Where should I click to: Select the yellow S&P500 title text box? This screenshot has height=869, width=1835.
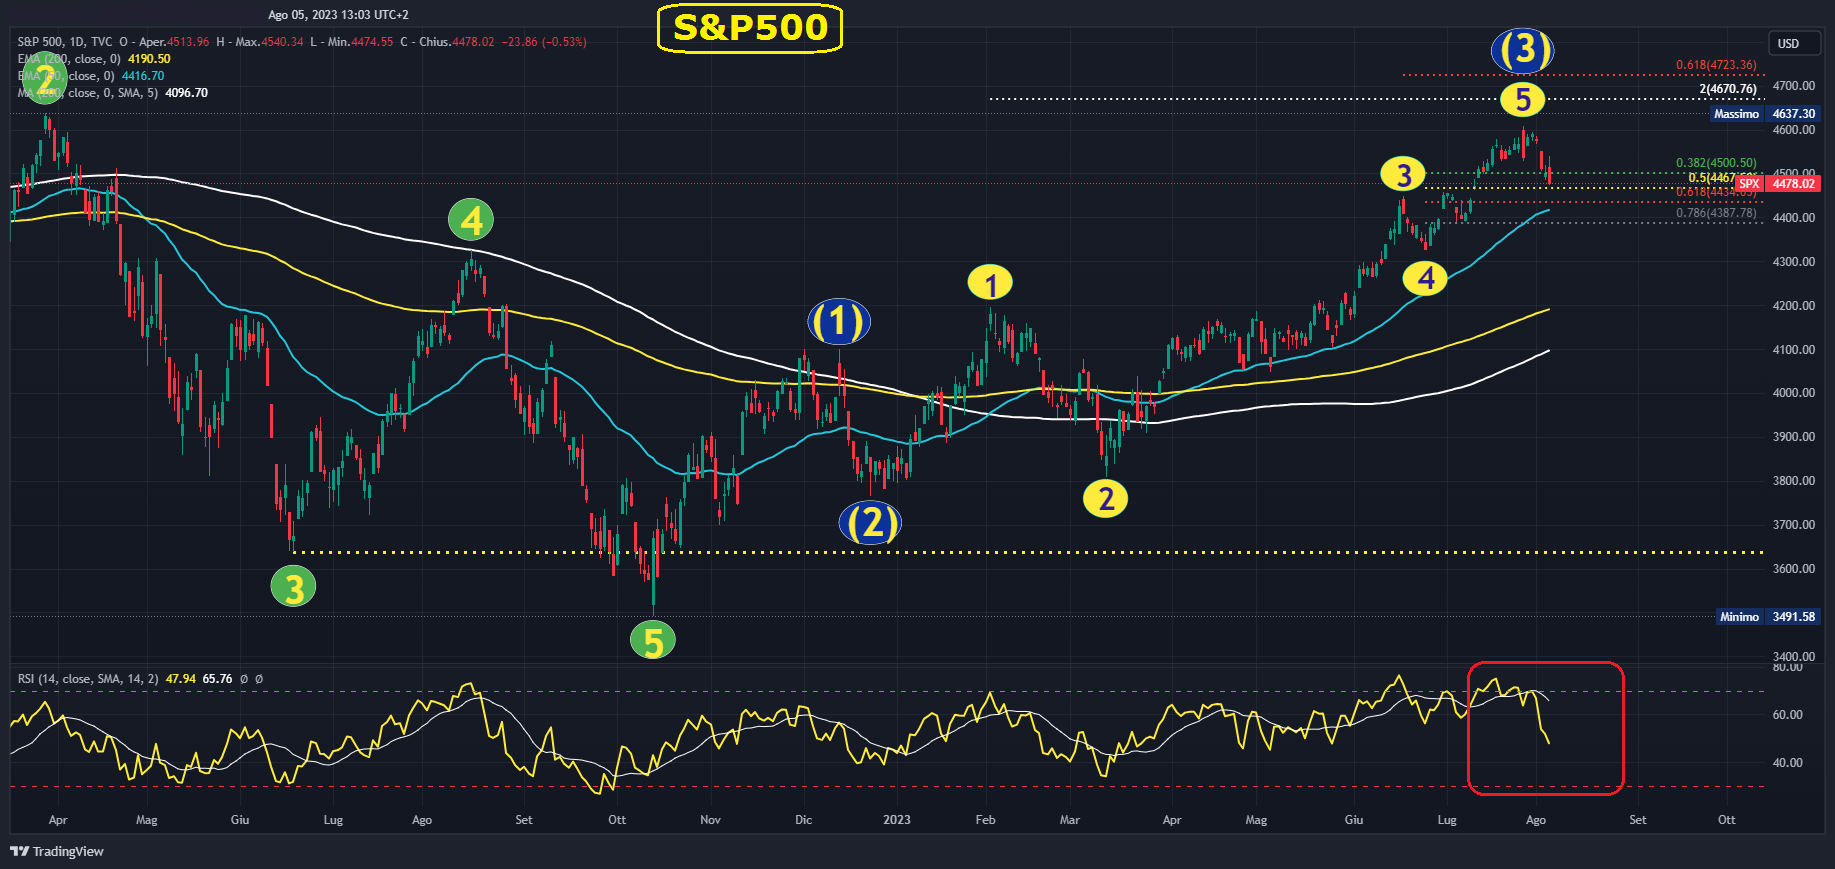(750, 28)
